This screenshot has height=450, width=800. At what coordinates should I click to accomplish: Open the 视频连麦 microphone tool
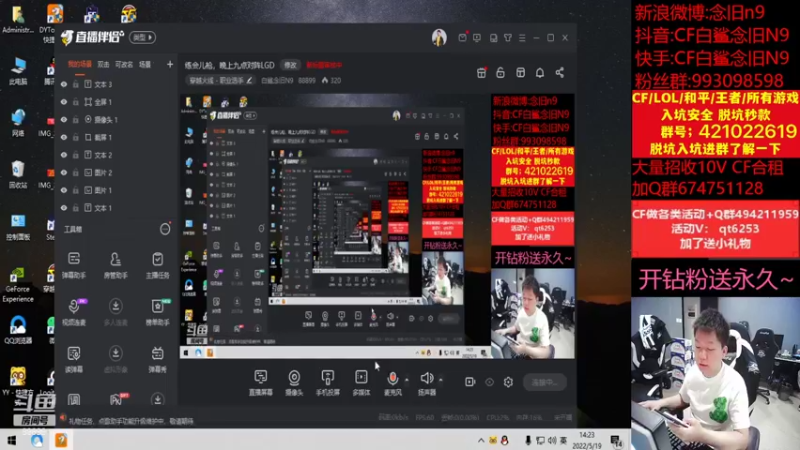pyautogui.click(x=74, y=311)
